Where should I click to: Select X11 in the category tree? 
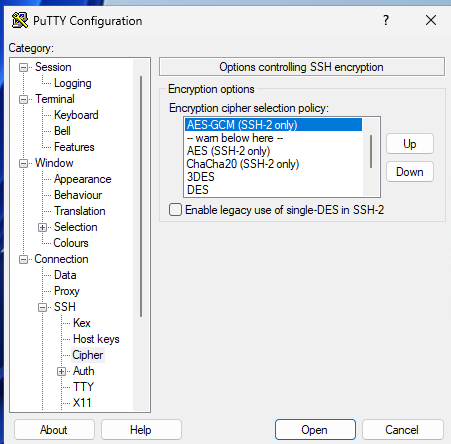(x=82, y=403)
